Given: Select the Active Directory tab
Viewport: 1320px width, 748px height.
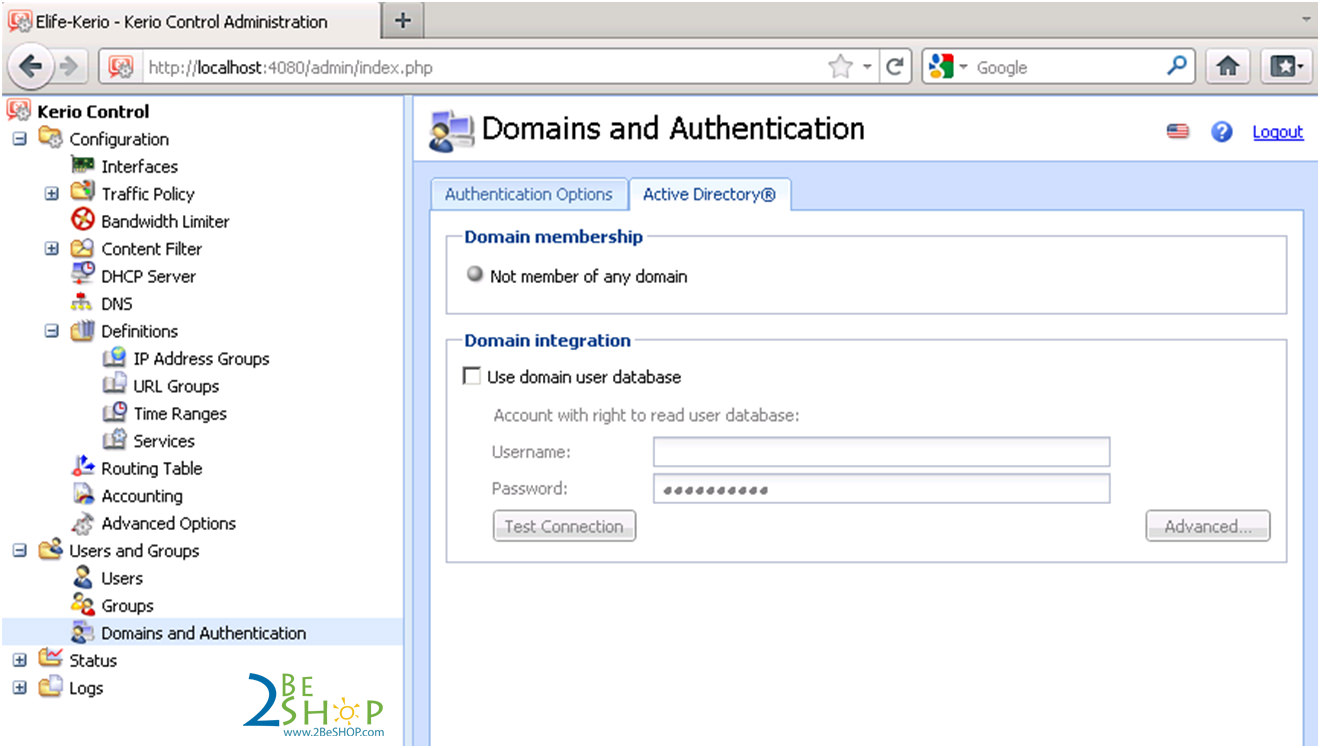Looking at the screenshot, I should click(709, 195).
